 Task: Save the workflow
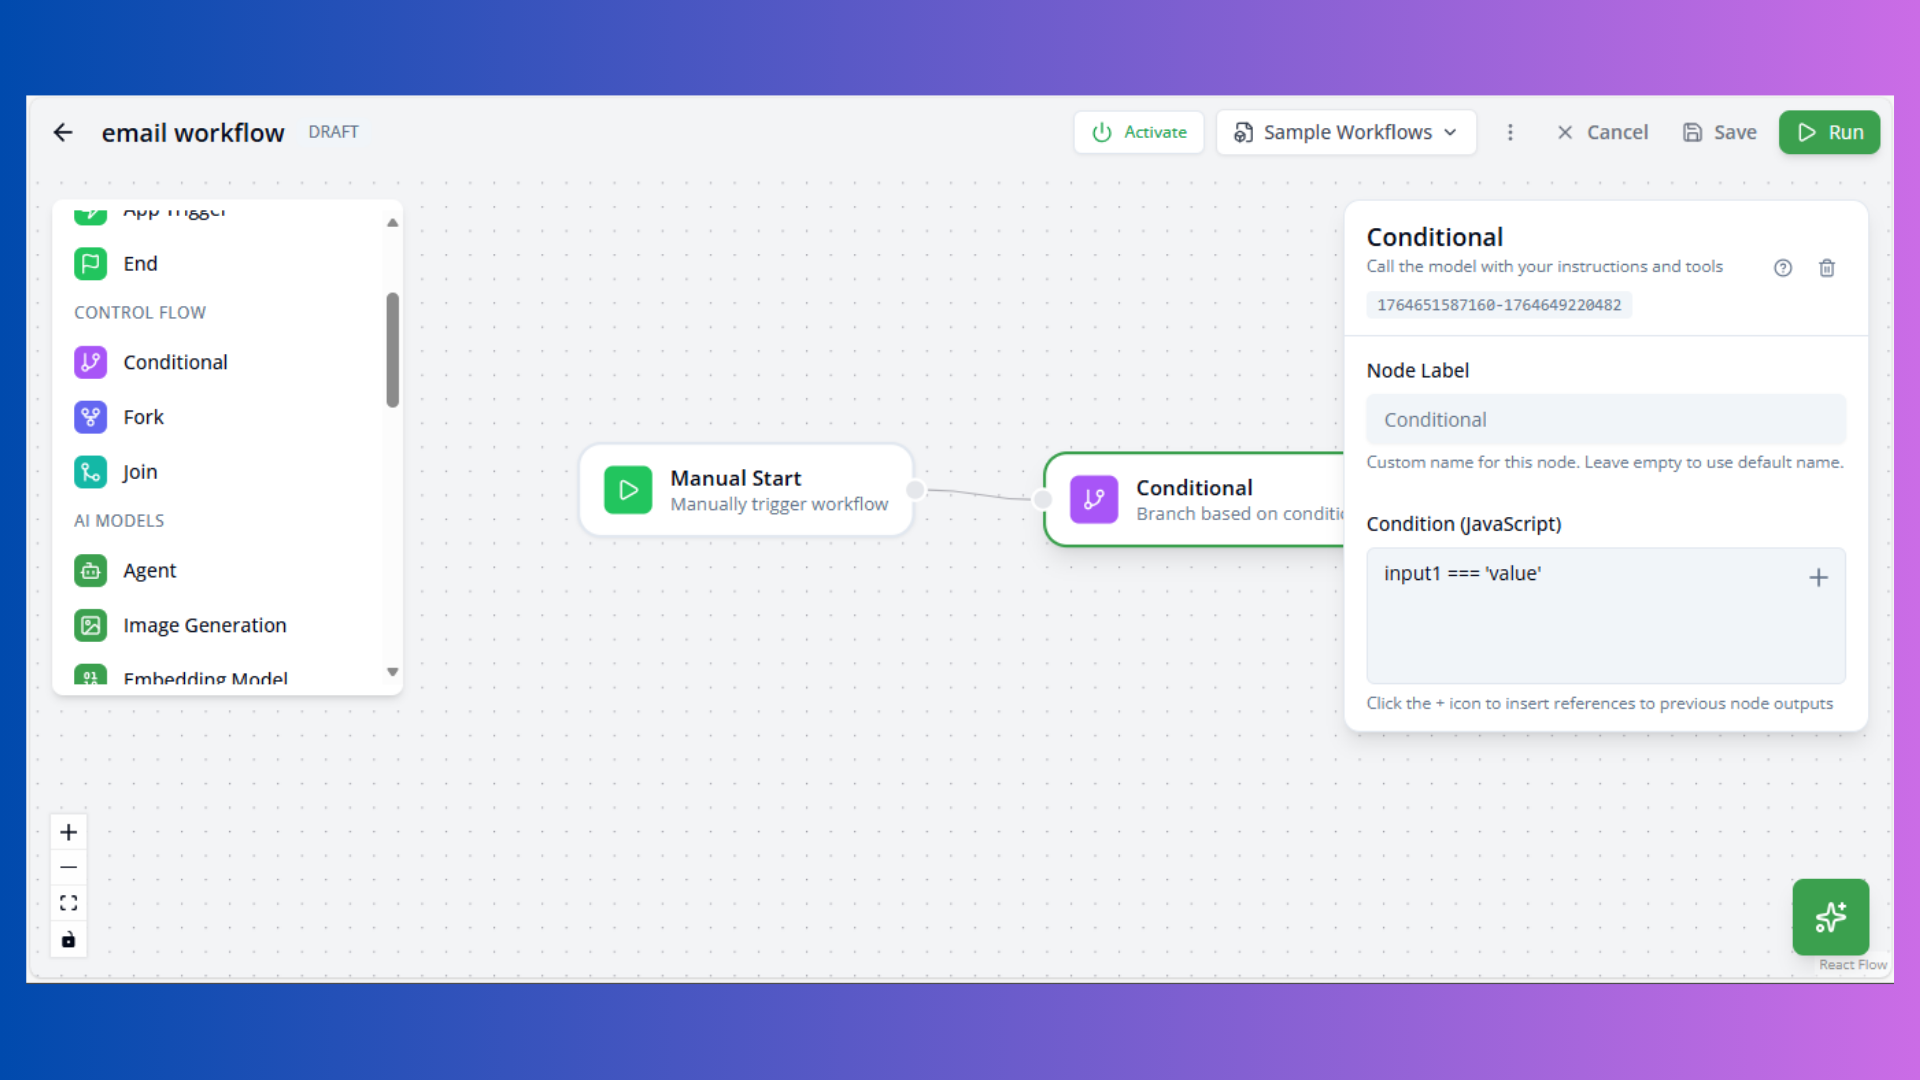tap(1719, 132)
